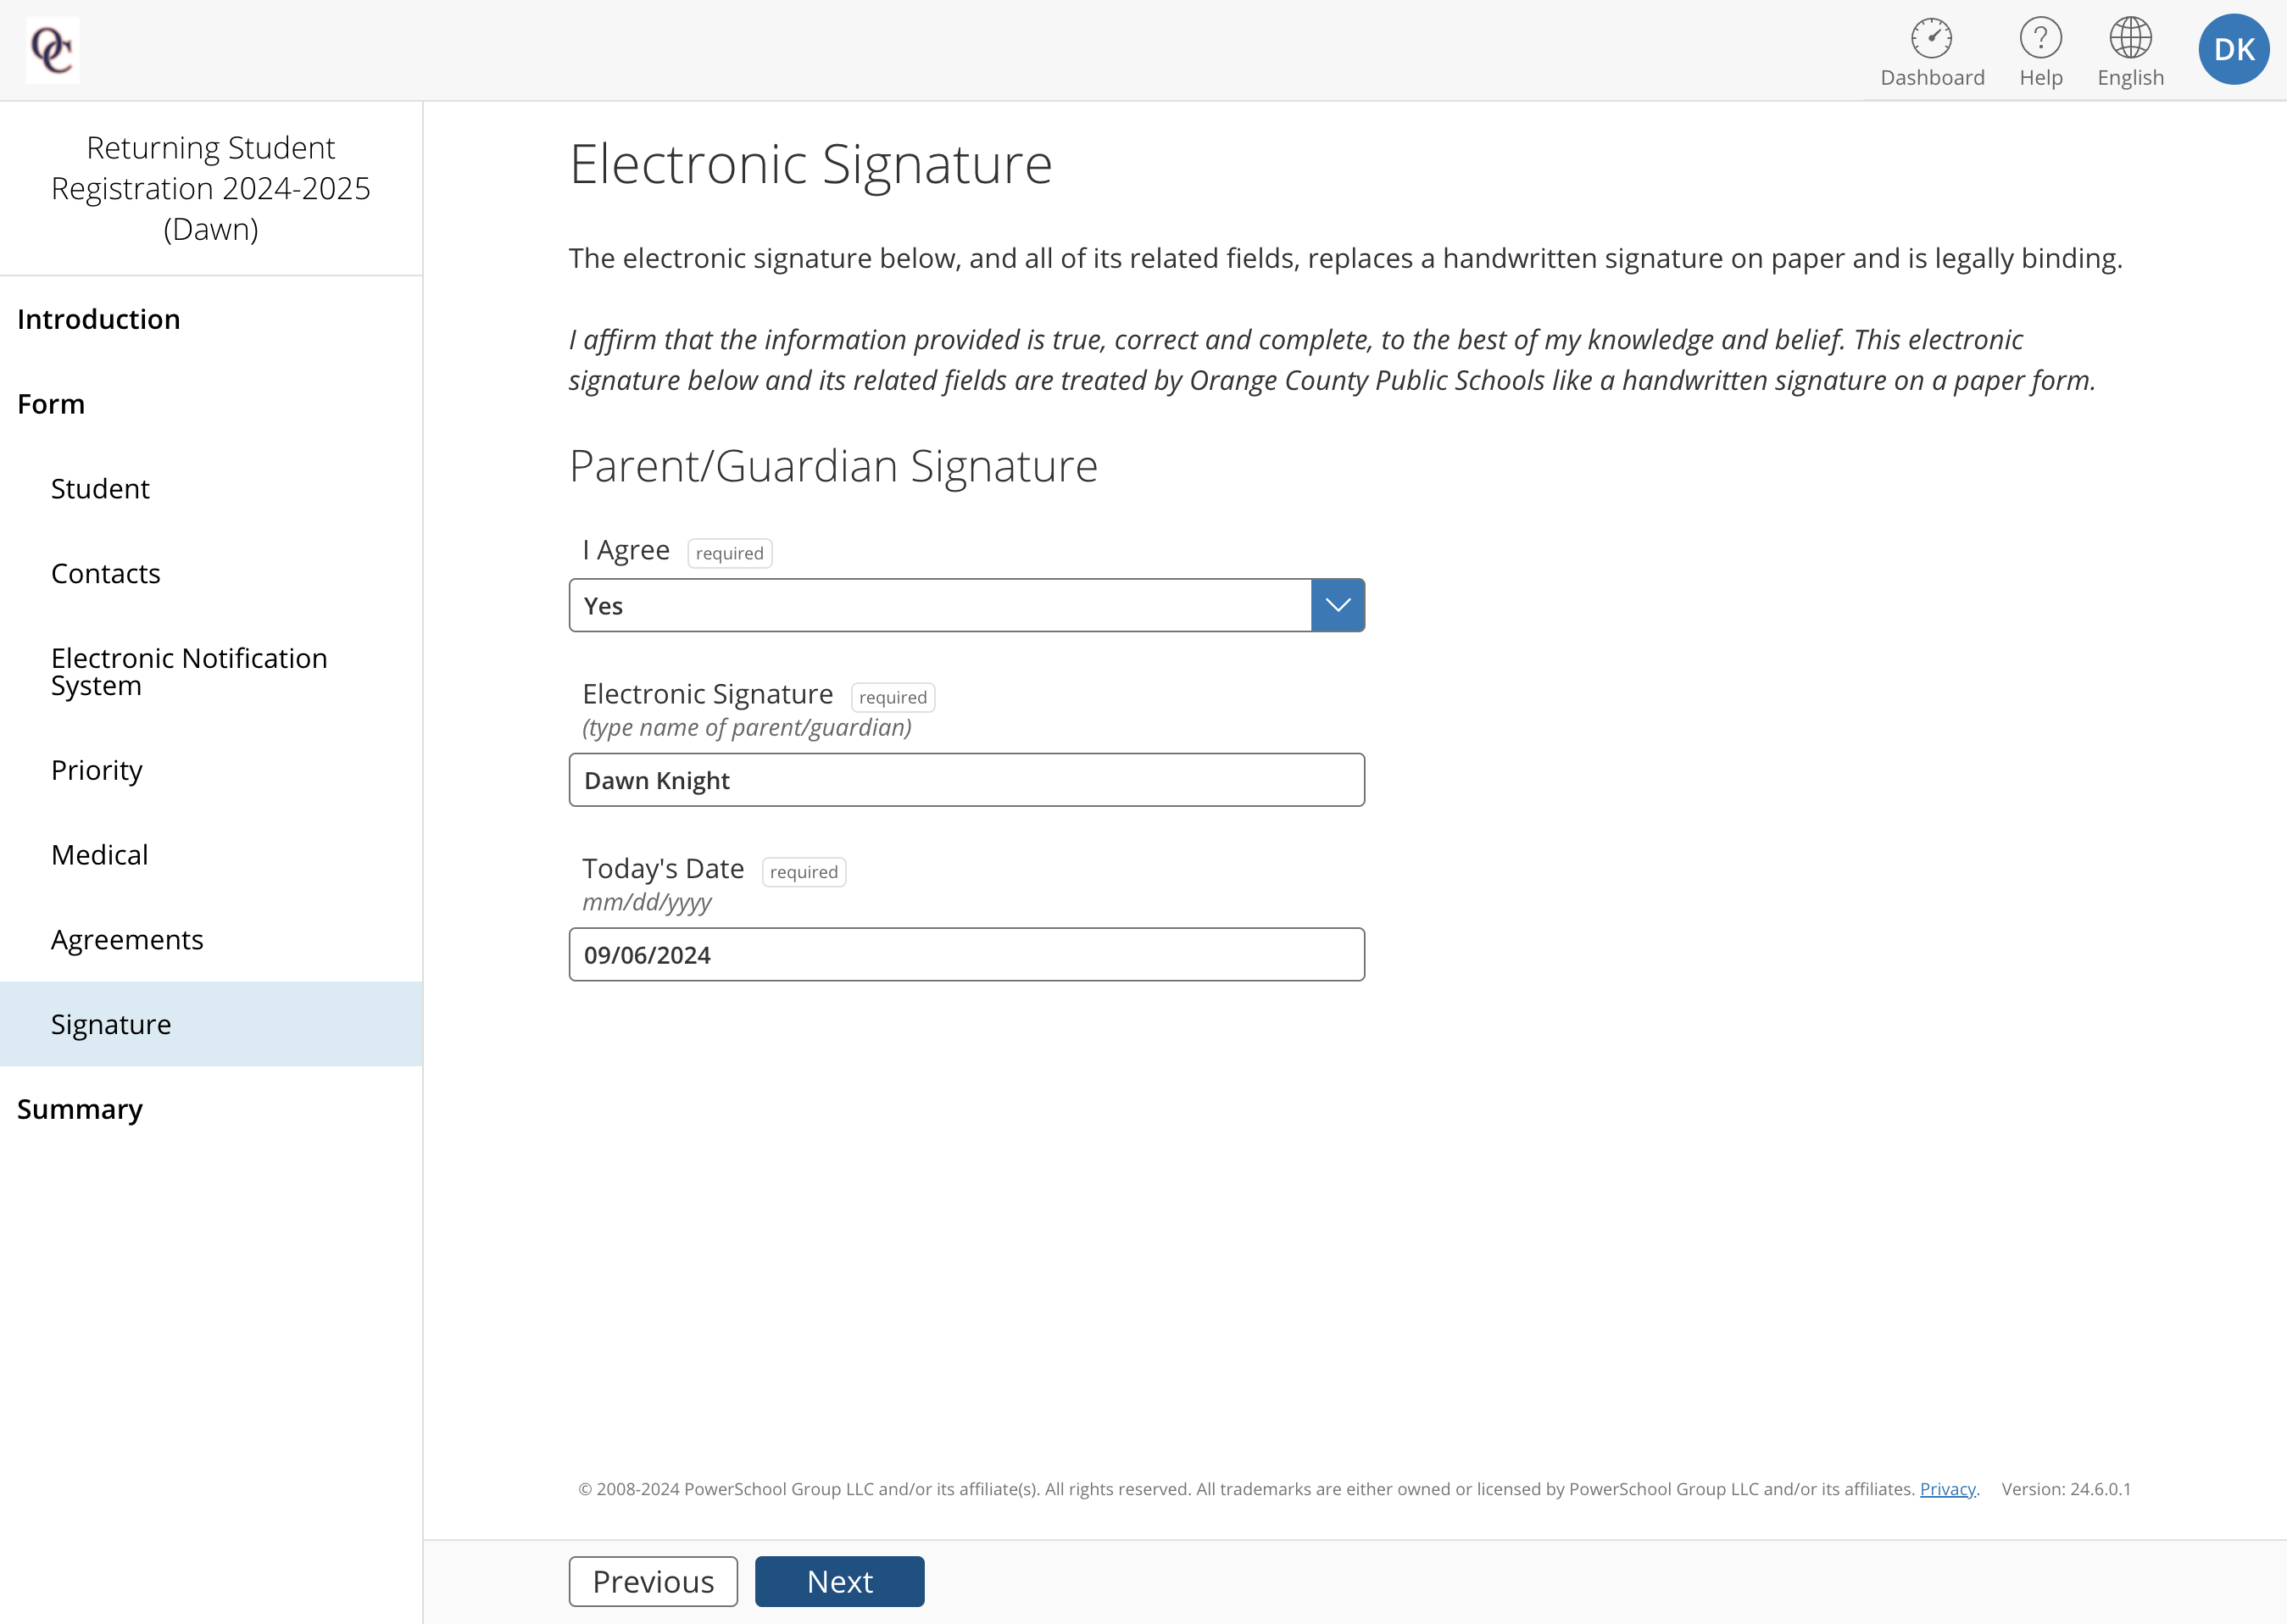Open Agreements page in sidebar

127,939
